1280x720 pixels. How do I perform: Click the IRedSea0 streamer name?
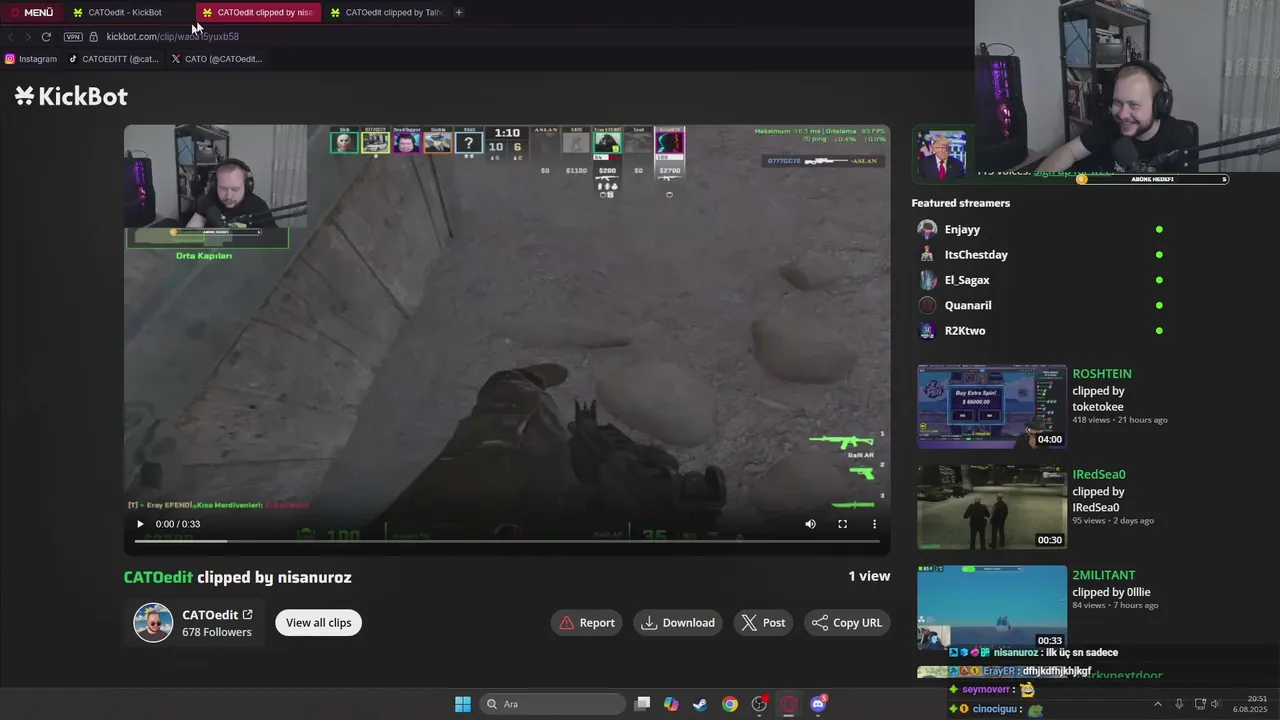click(x=1099, y=474)
